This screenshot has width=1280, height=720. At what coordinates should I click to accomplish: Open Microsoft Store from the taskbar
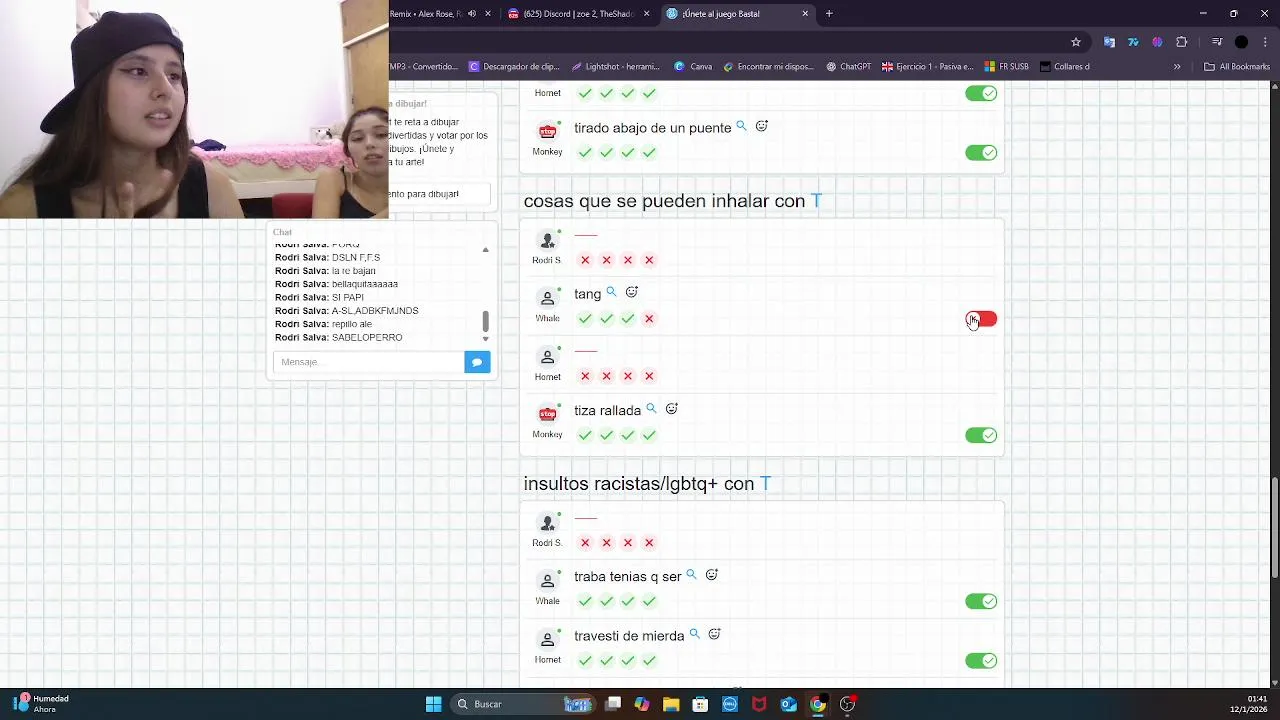coord(700,704)
